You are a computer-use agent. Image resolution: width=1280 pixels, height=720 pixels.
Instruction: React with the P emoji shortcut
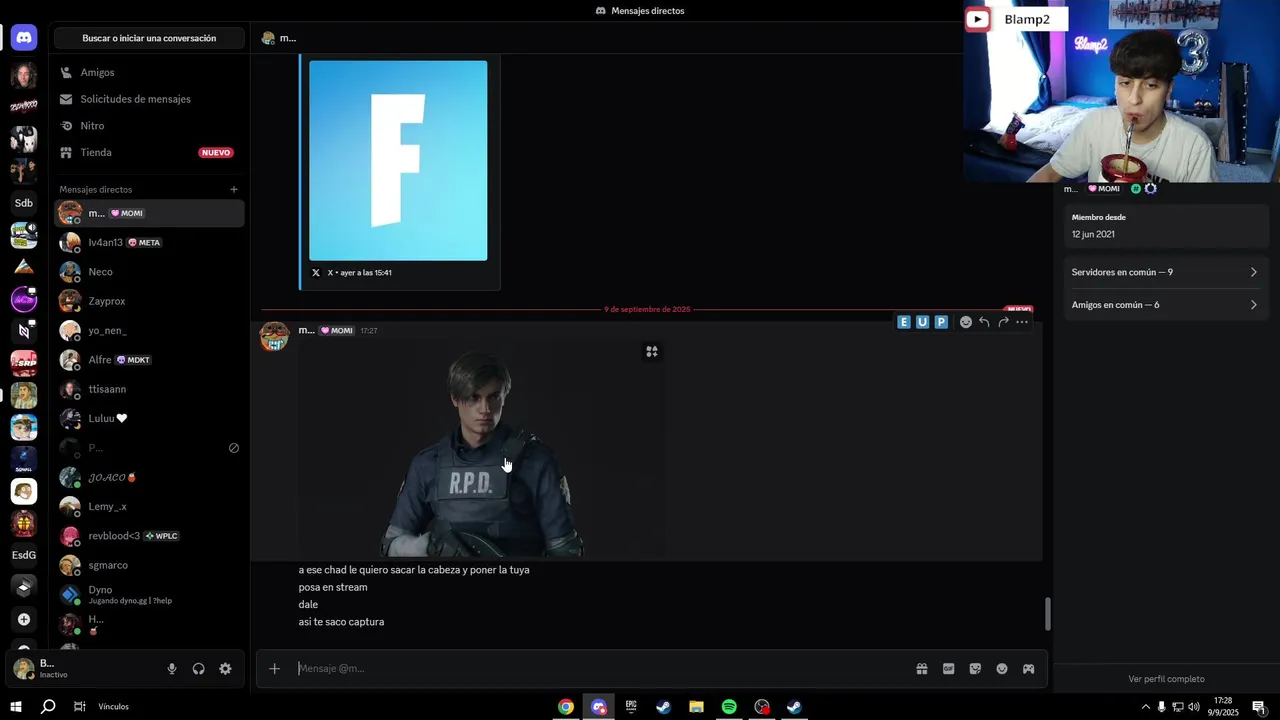[941, 322]
